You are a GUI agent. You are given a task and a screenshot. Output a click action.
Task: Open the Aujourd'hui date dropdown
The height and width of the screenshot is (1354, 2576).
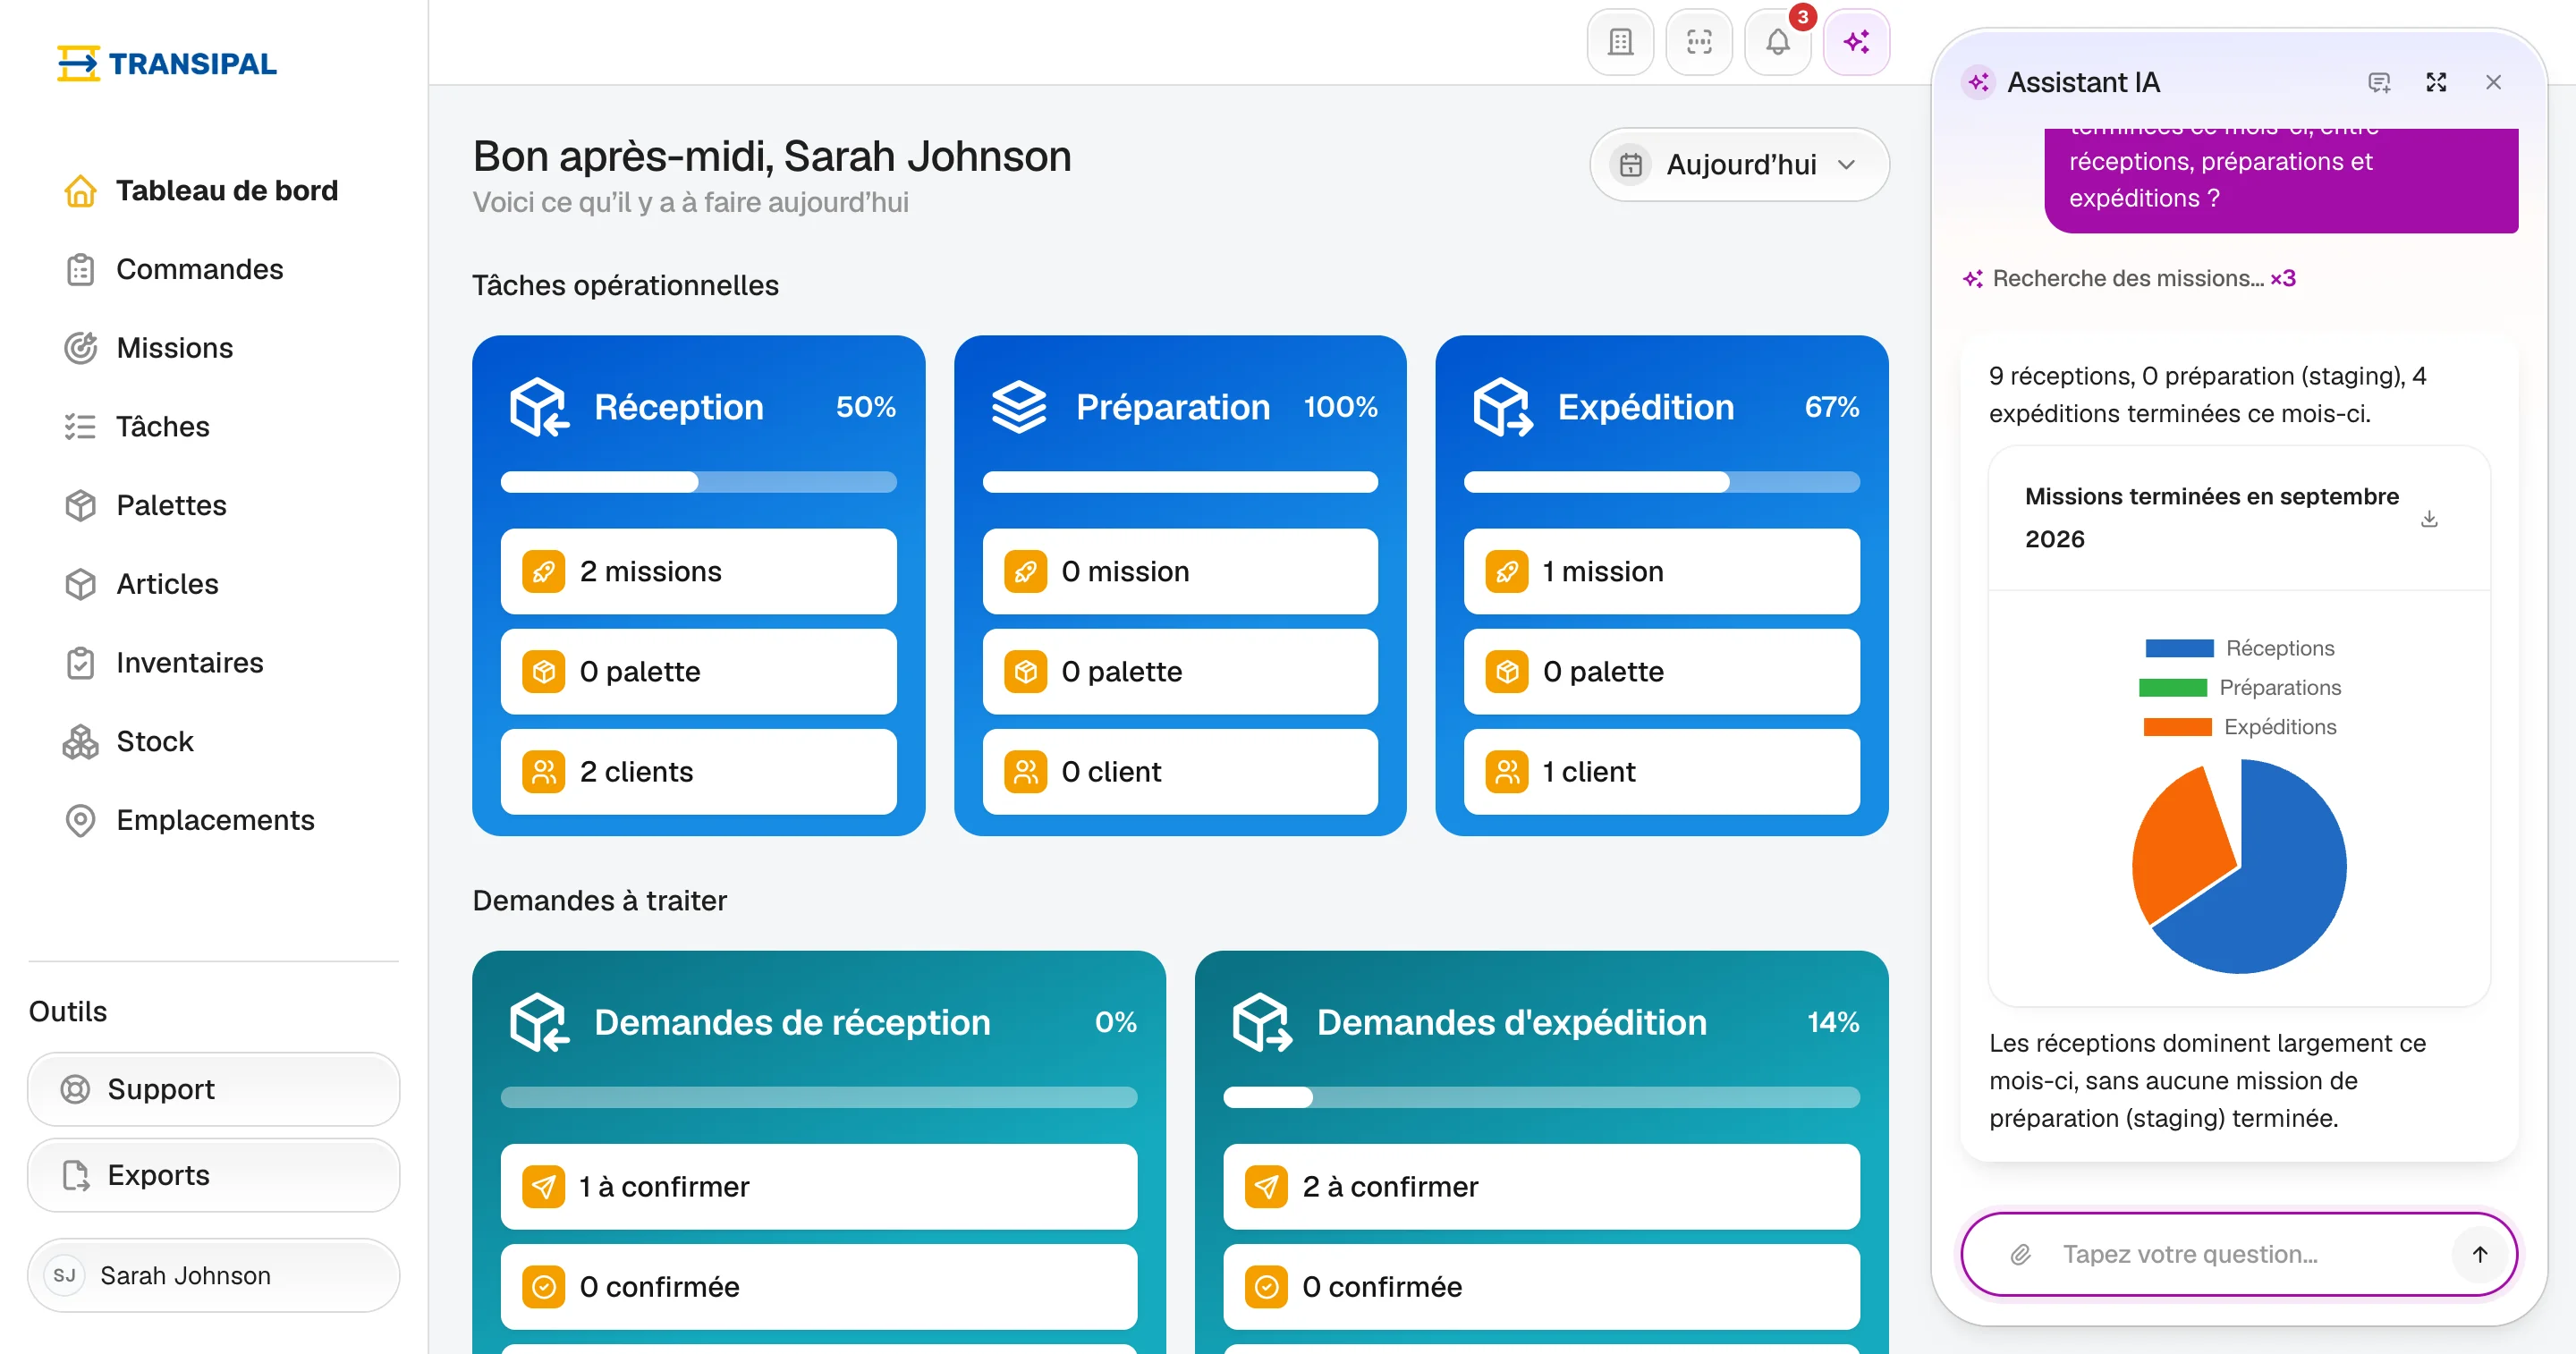[1739, 164]
